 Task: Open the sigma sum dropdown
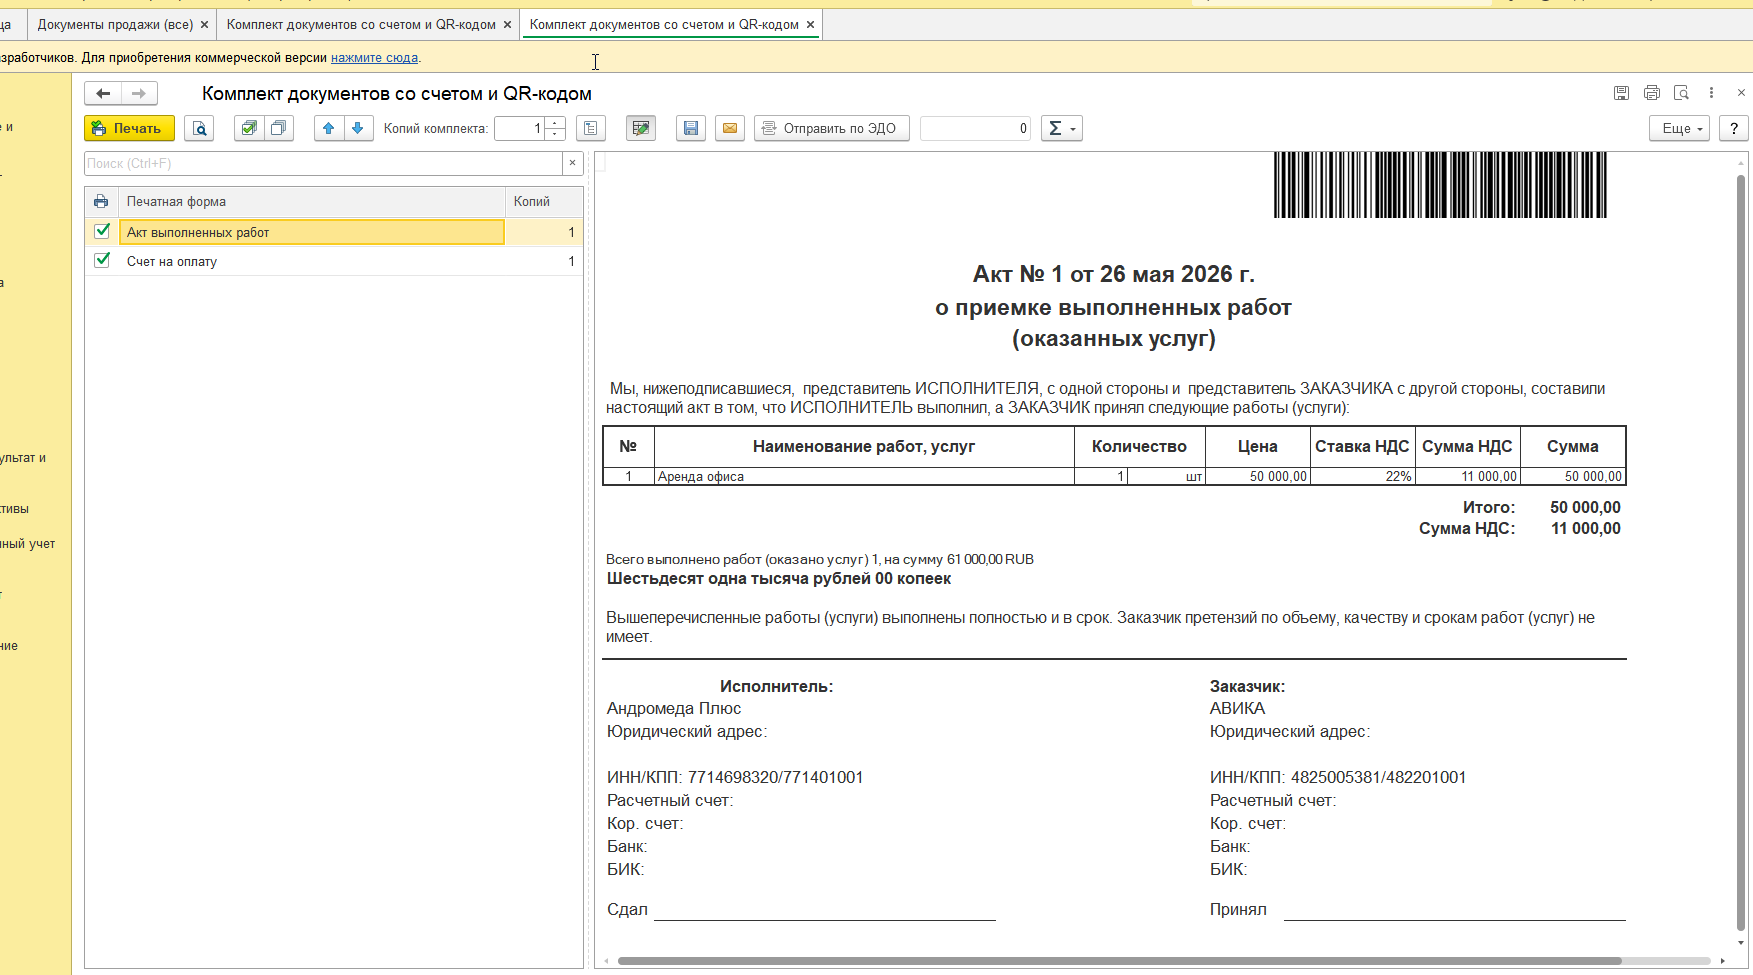point(1062,128)
